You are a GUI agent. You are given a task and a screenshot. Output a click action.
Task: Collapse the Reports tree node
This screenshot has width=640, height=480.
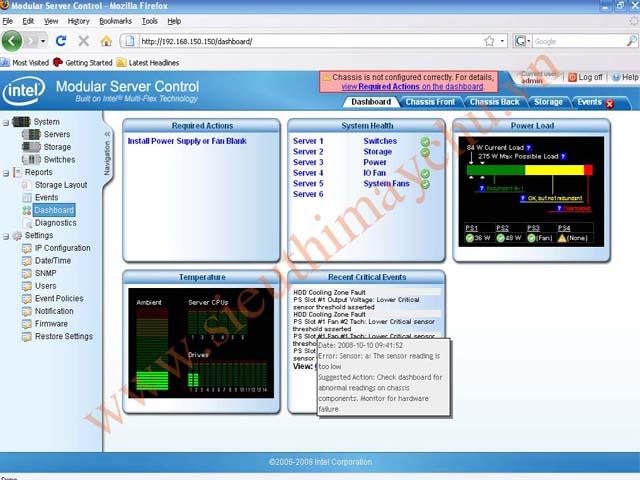[6, 173]
